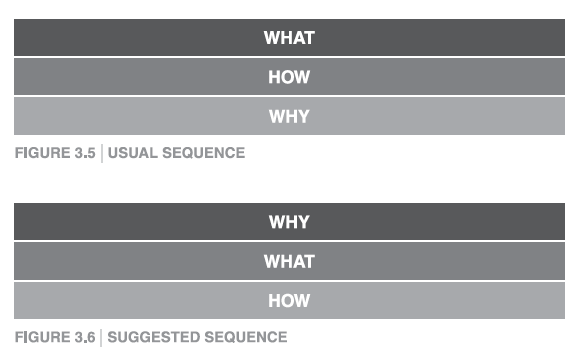Click the WHAT bar in the usual sequence
The image size is (582, 361).
tap(289, 37)
